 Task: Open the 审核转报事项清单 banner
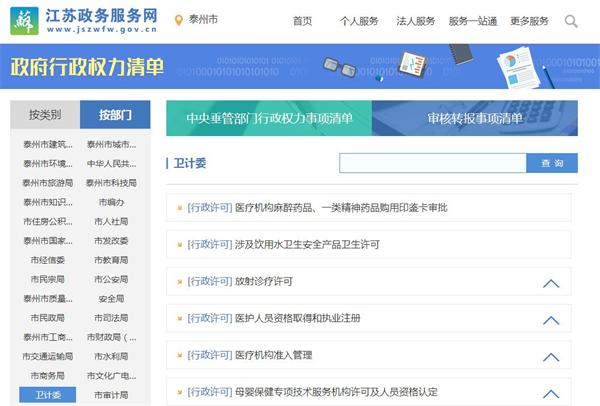click(475, 118)
